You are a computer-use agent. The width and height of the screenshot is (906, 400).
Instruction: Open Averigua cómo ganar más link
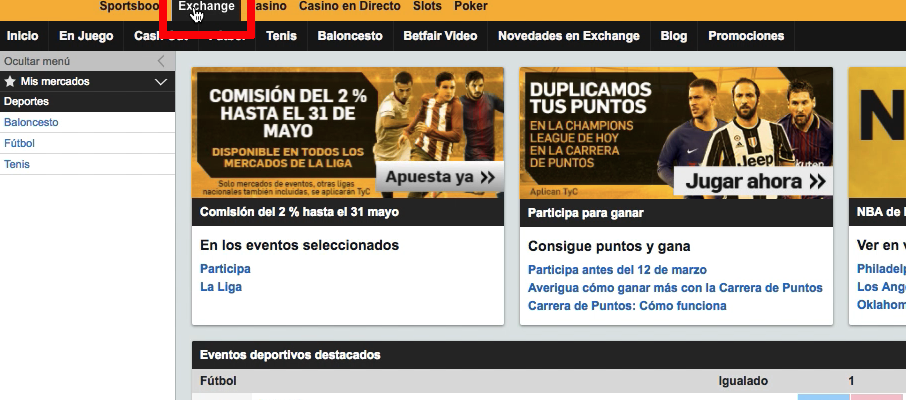coord(675,288)
